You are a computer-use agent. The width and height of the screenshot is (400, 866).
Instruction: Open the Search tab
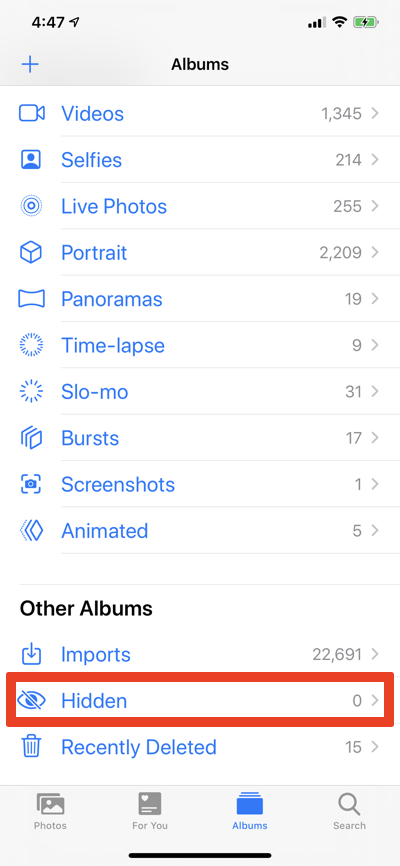(349, 811)
